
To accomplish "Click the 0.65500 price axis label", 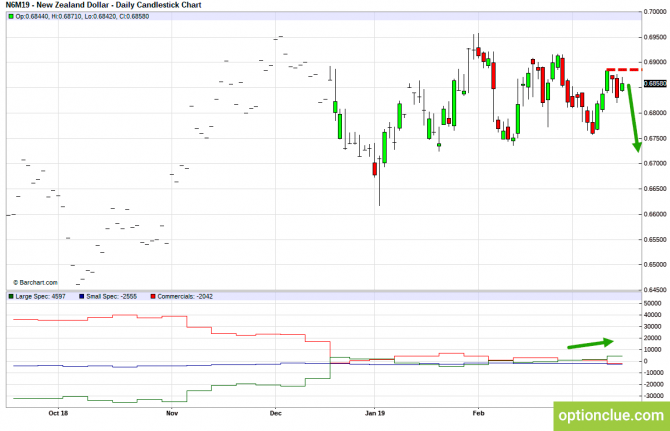I will pyautogui.click(x=655, y=240).
